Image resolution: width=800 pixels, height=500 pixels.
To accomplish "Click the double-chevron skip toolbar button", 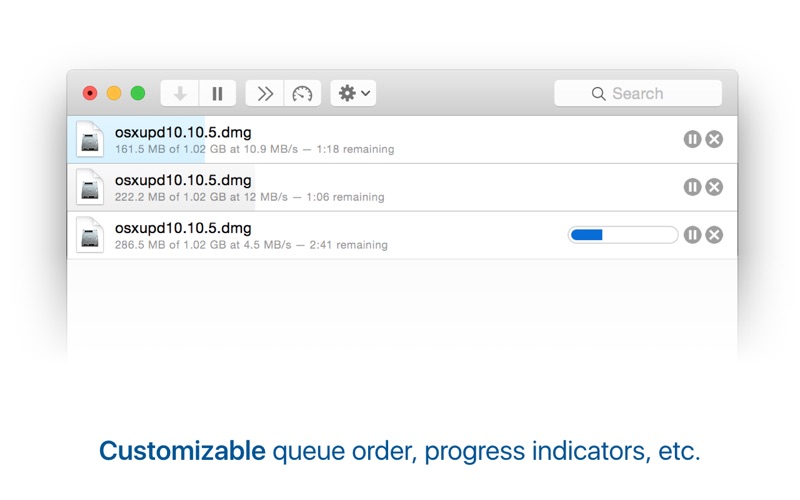I will (265, 93).
